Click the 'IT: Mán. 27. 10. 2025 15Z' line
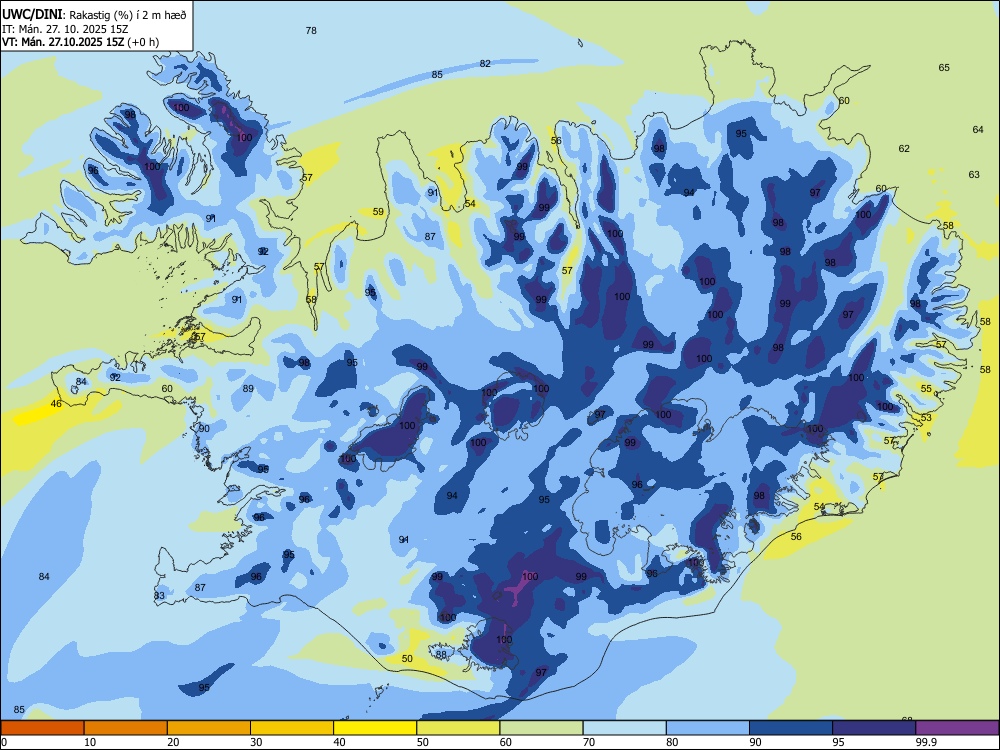 click(x=65, y=29)
